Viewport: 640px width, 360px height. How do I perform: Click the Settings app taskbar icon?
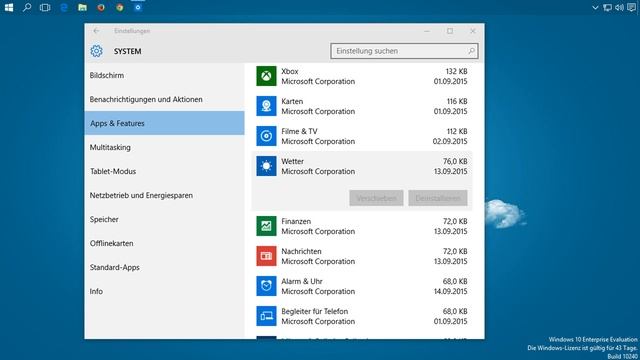138,7
